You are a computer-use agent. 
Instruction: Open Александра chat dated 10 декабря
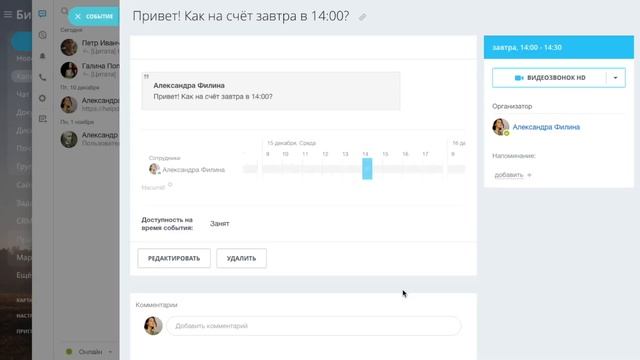click(x=89, y=104)
